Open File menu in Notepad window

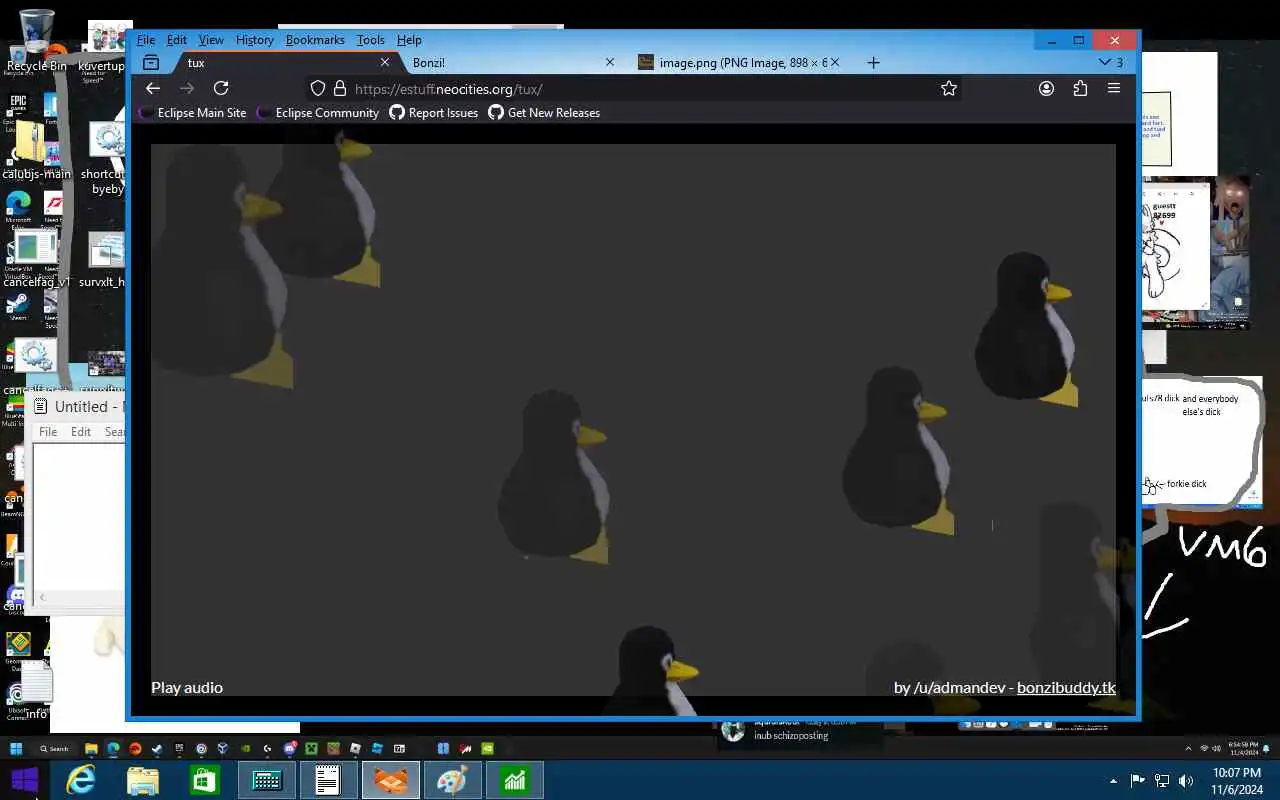(x=48, y=432)
